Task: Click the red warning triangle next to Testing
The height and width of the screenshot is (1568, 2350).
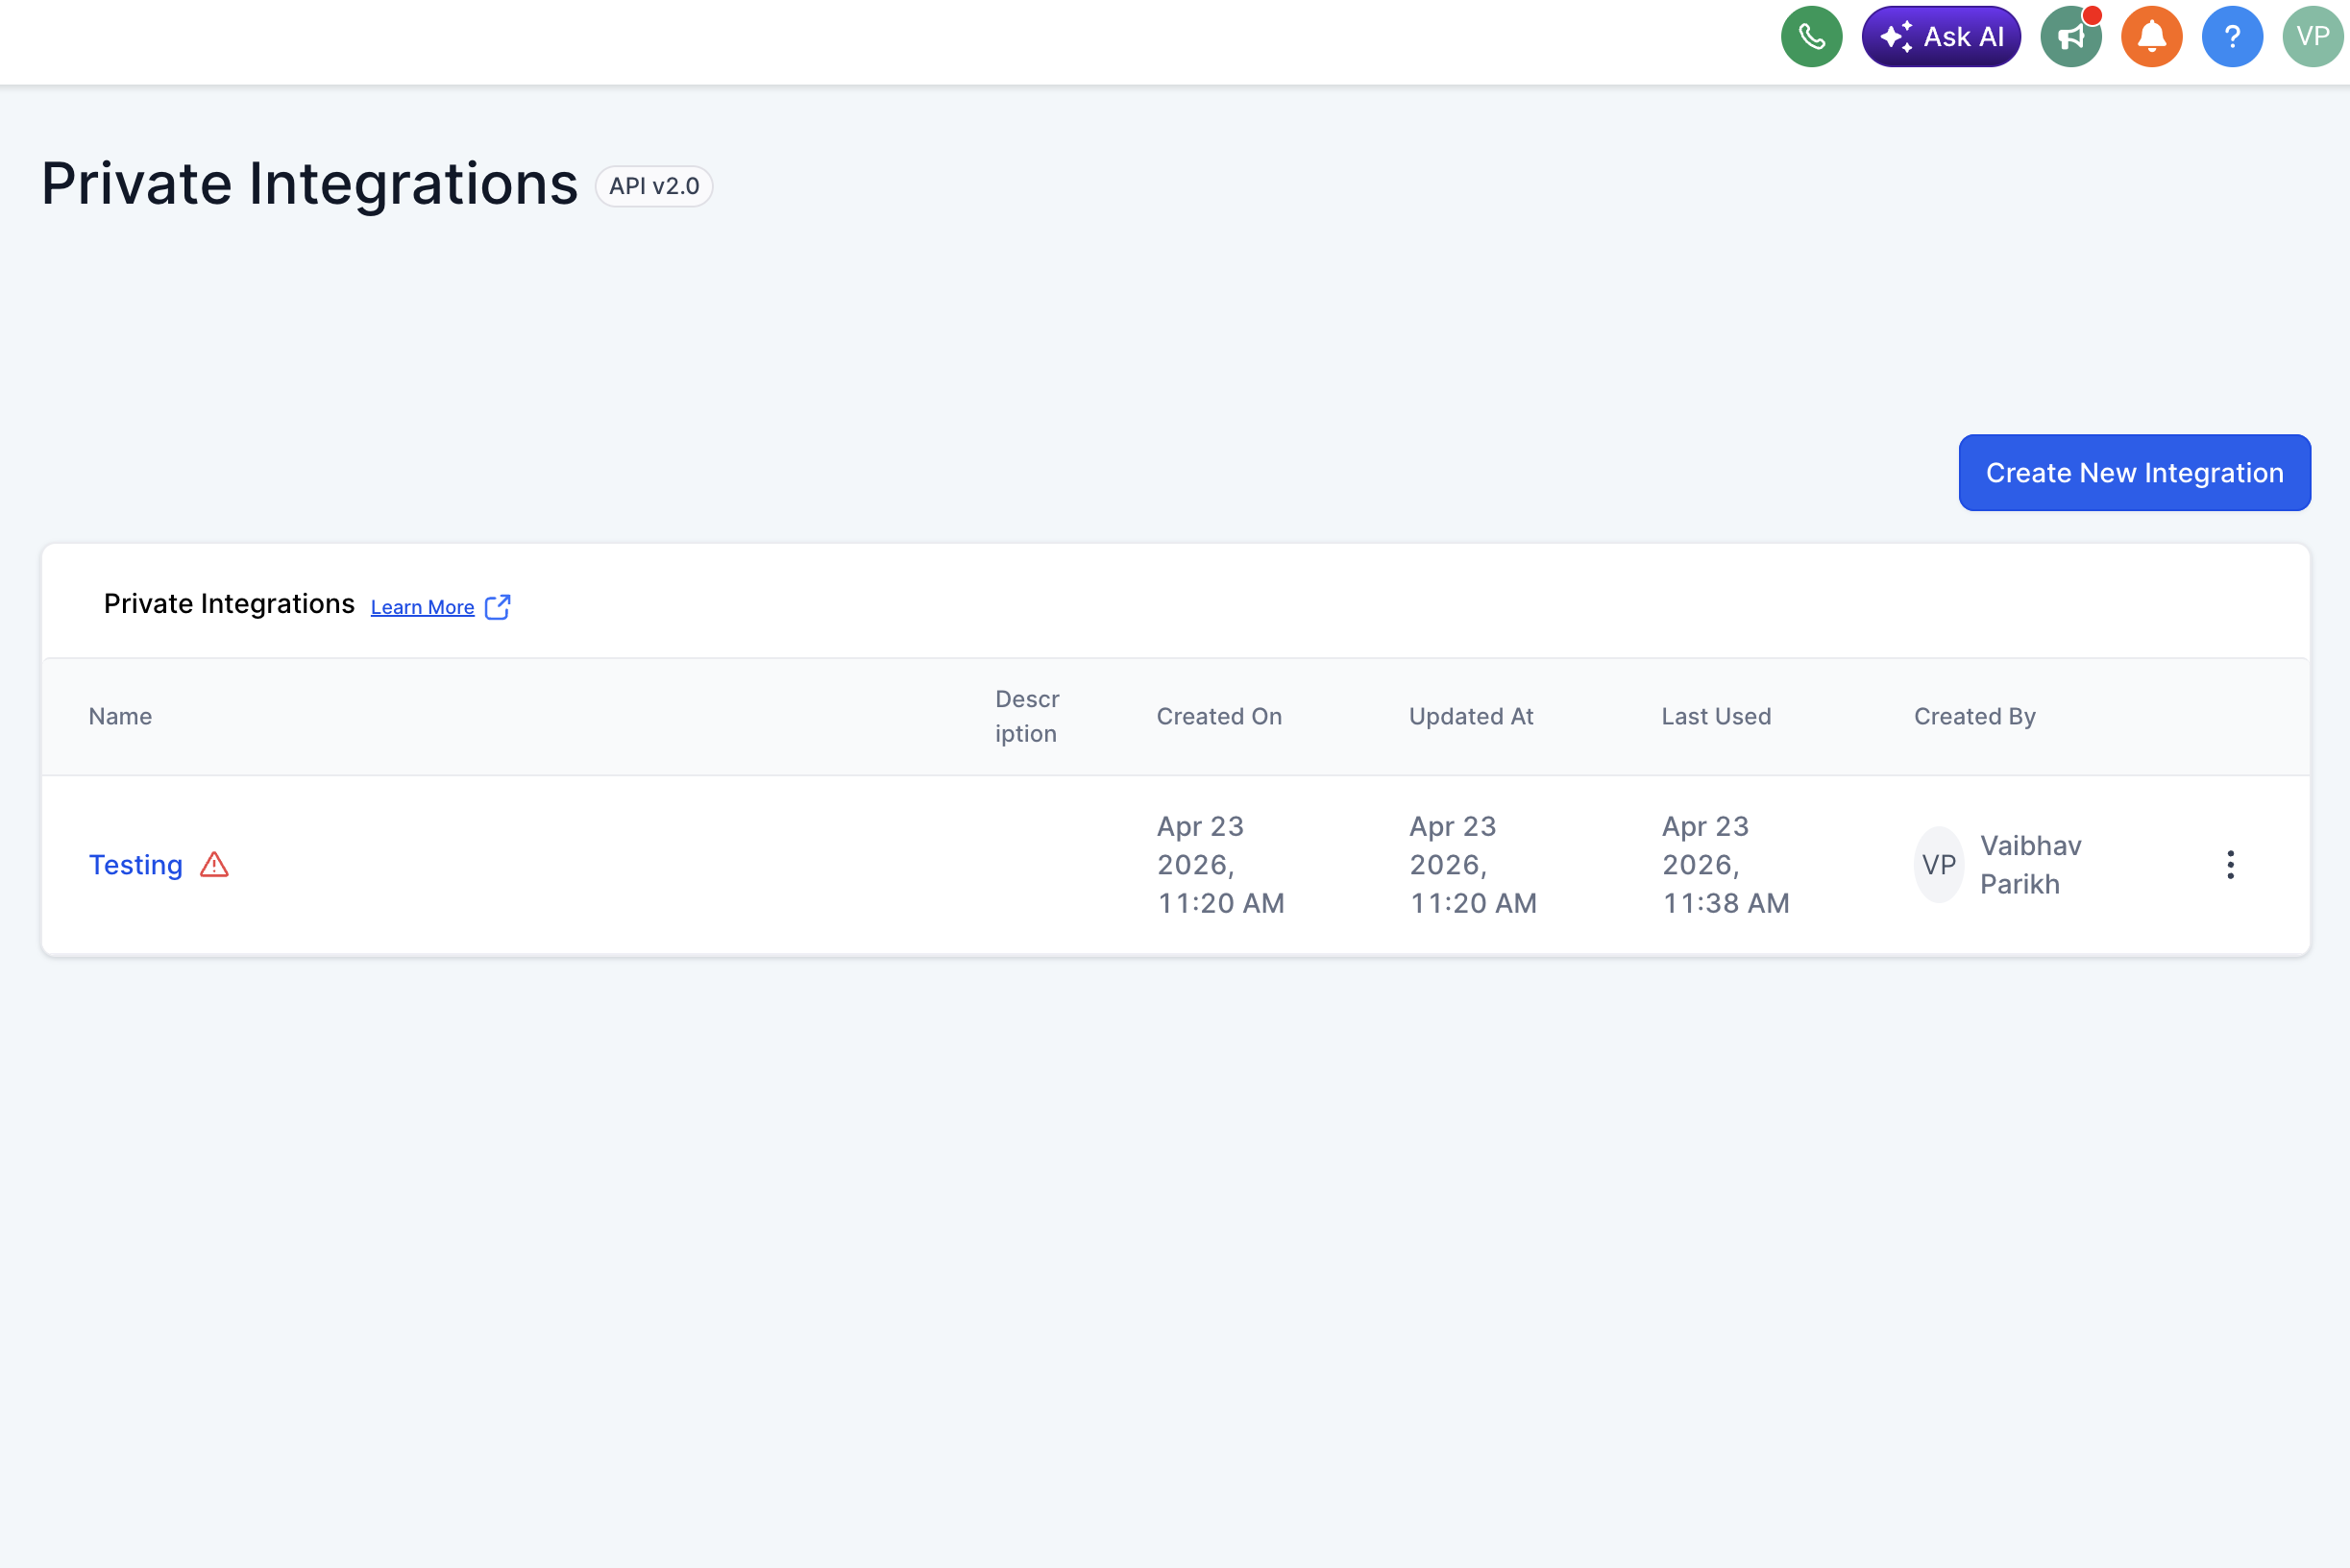Action: pyautogui.click(x=214, y=865)
